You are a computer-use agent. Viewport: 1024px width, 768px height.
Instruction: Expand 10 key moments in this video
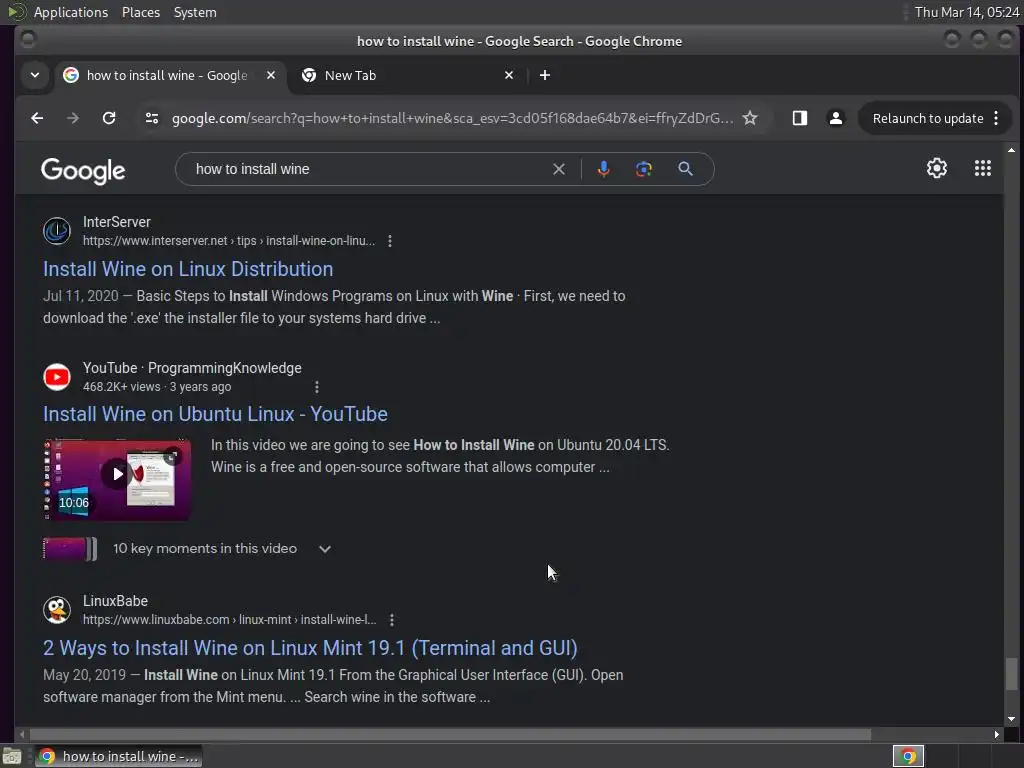(325, 549)
